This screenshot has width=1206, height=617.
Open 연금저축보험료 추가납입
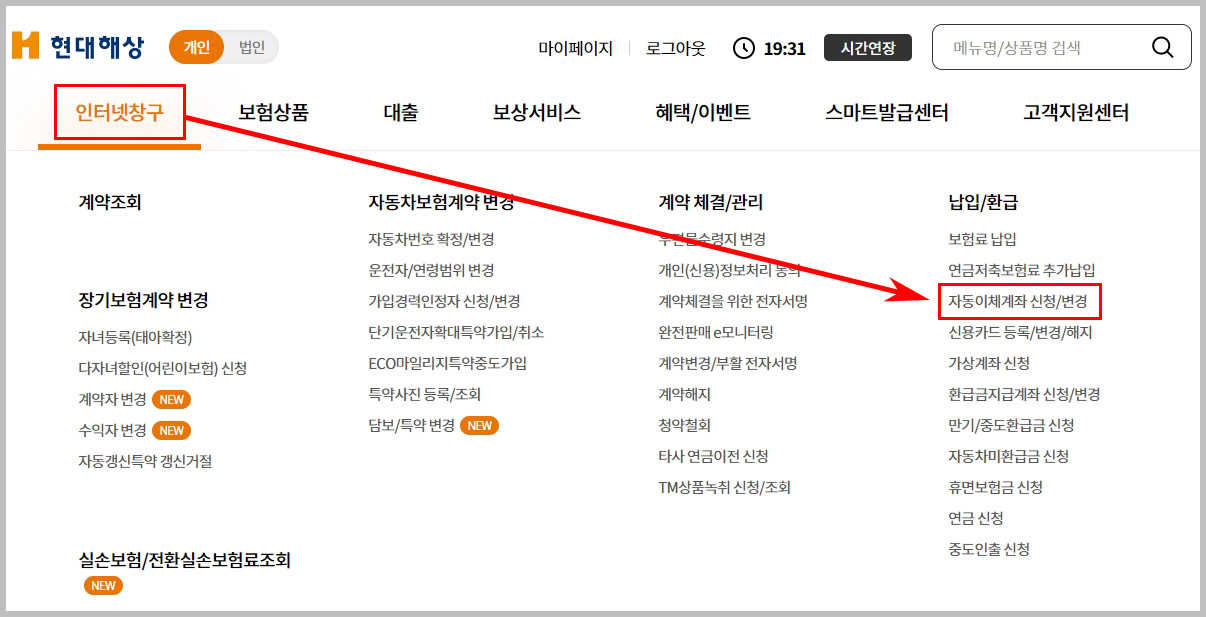coord(1021,270)
